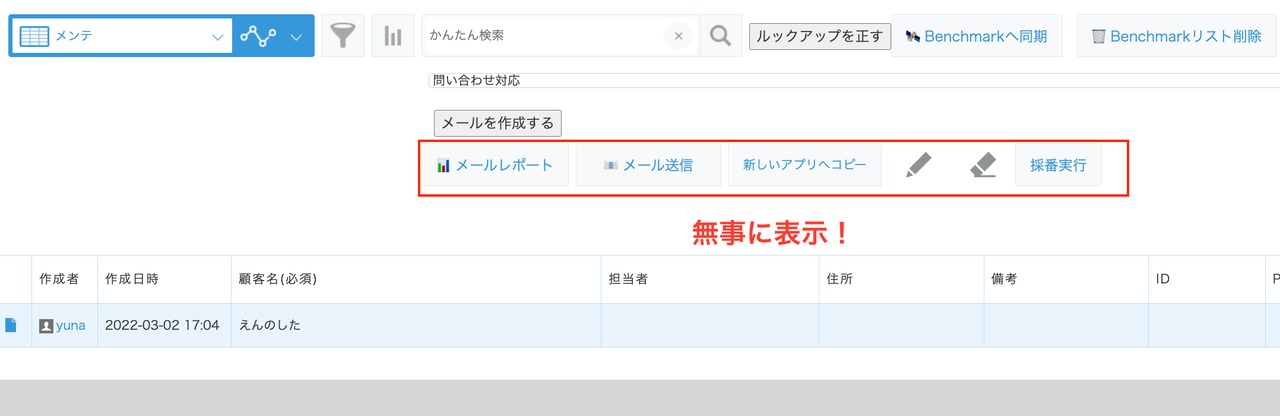Open メールレポート
This screenshot has width=1280, height=416.
495,165
